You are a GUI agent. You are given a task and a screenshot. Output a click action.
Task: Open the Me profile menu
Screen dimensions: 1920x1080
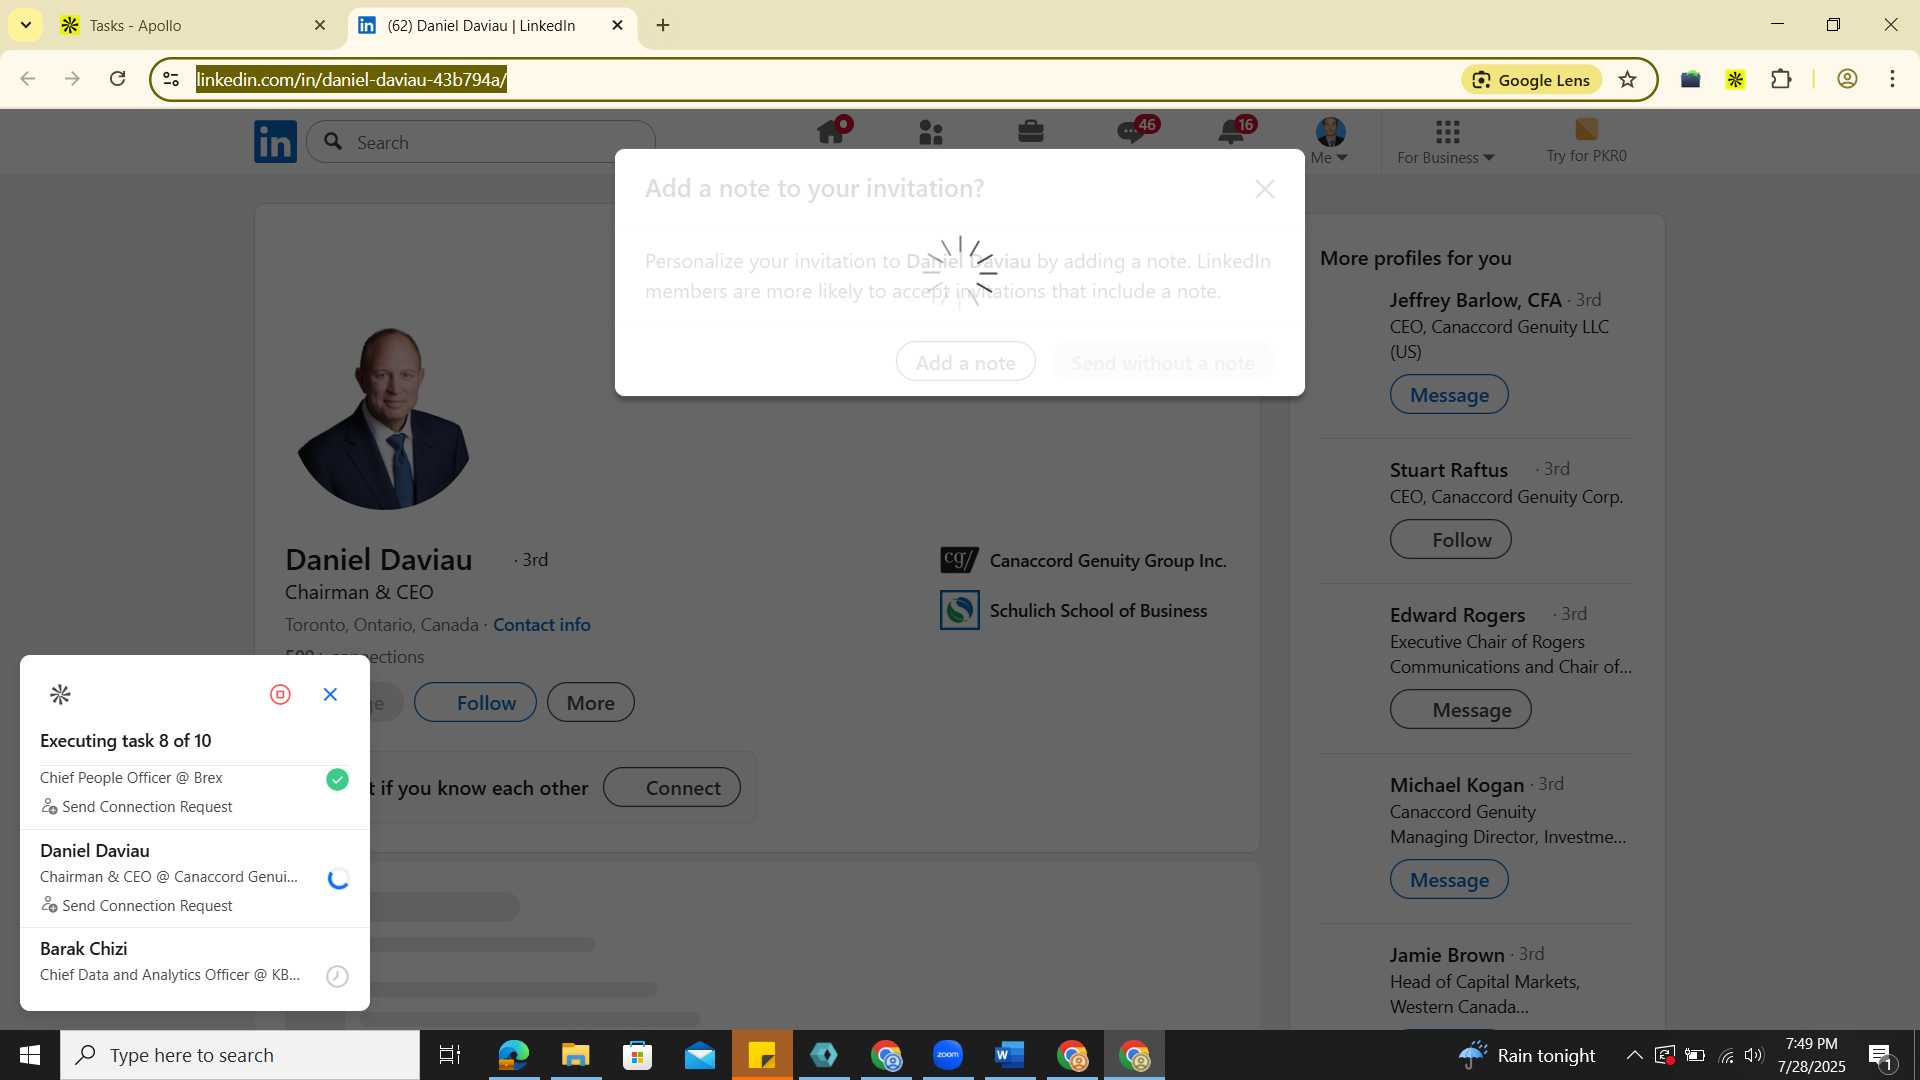coord(1330,141)
